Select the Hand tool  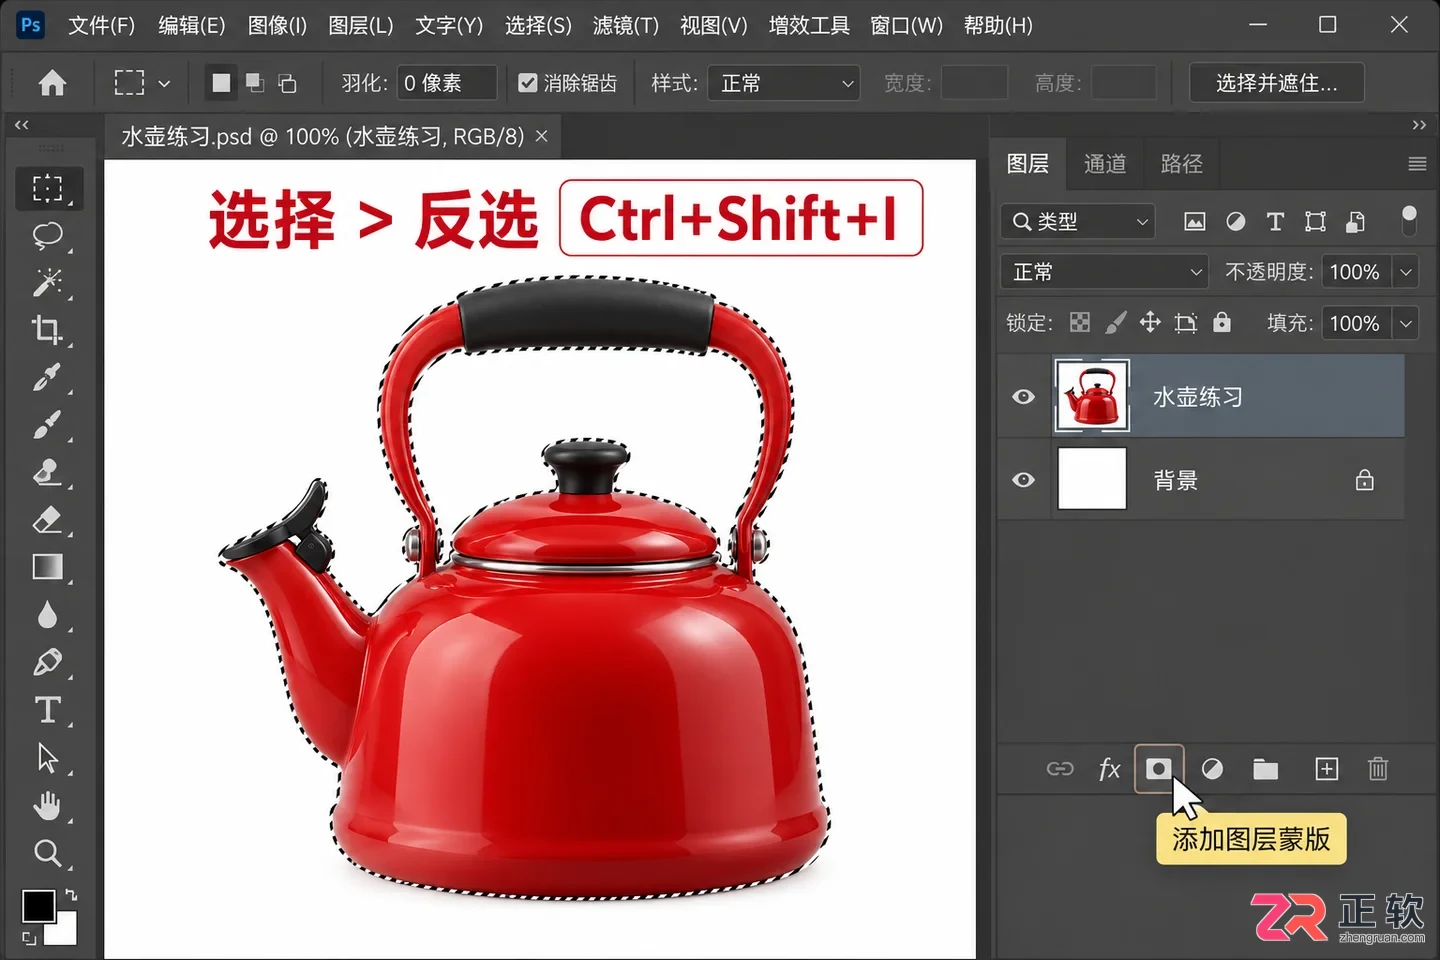[48, 805]
